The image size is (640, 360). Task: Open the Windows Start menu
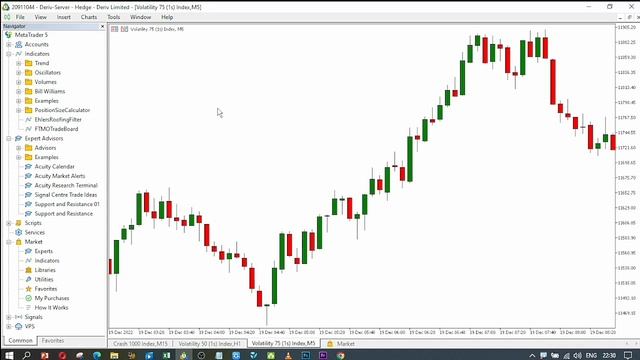point(9,356)
